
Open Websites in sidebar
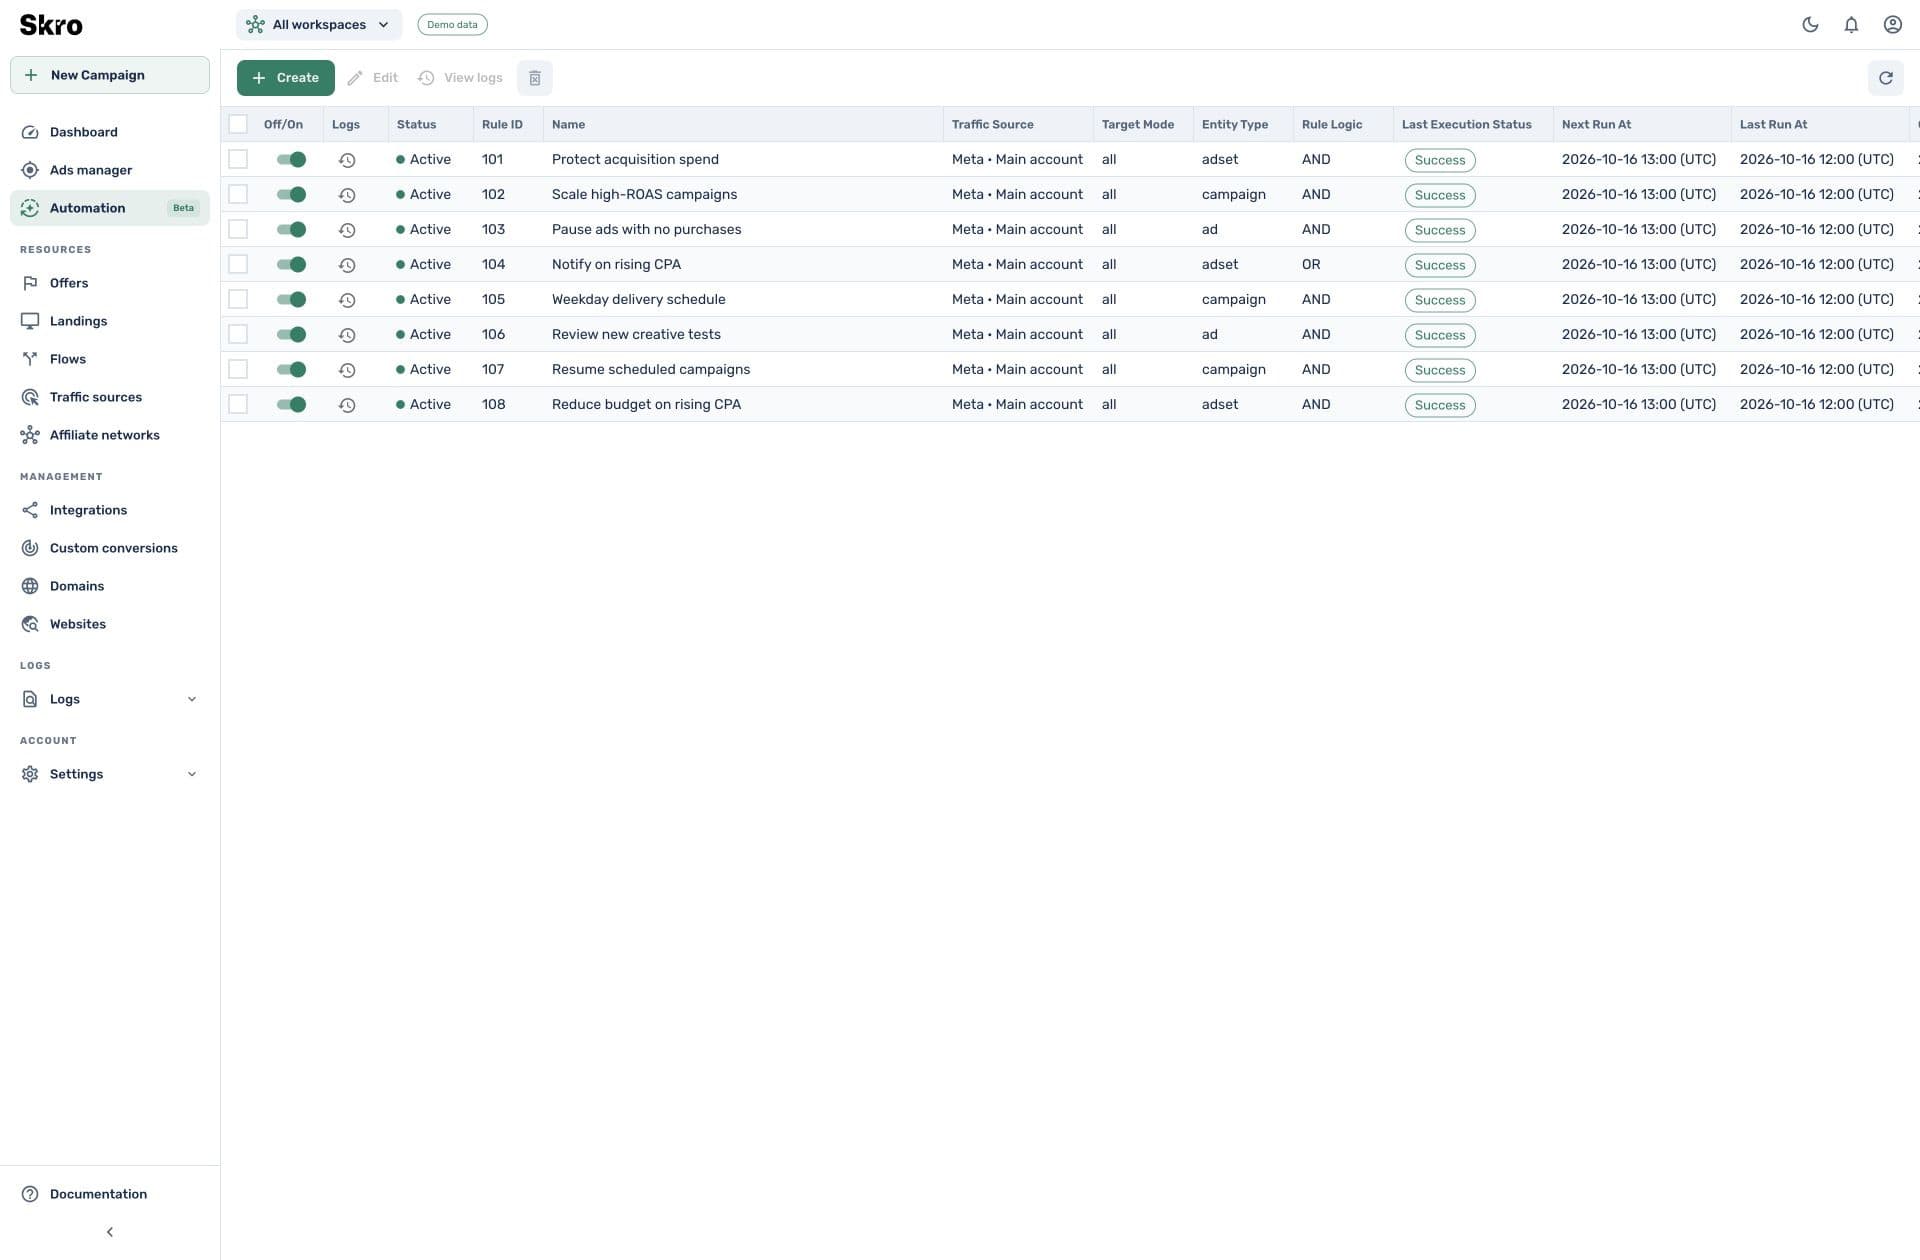click(110, 624)
